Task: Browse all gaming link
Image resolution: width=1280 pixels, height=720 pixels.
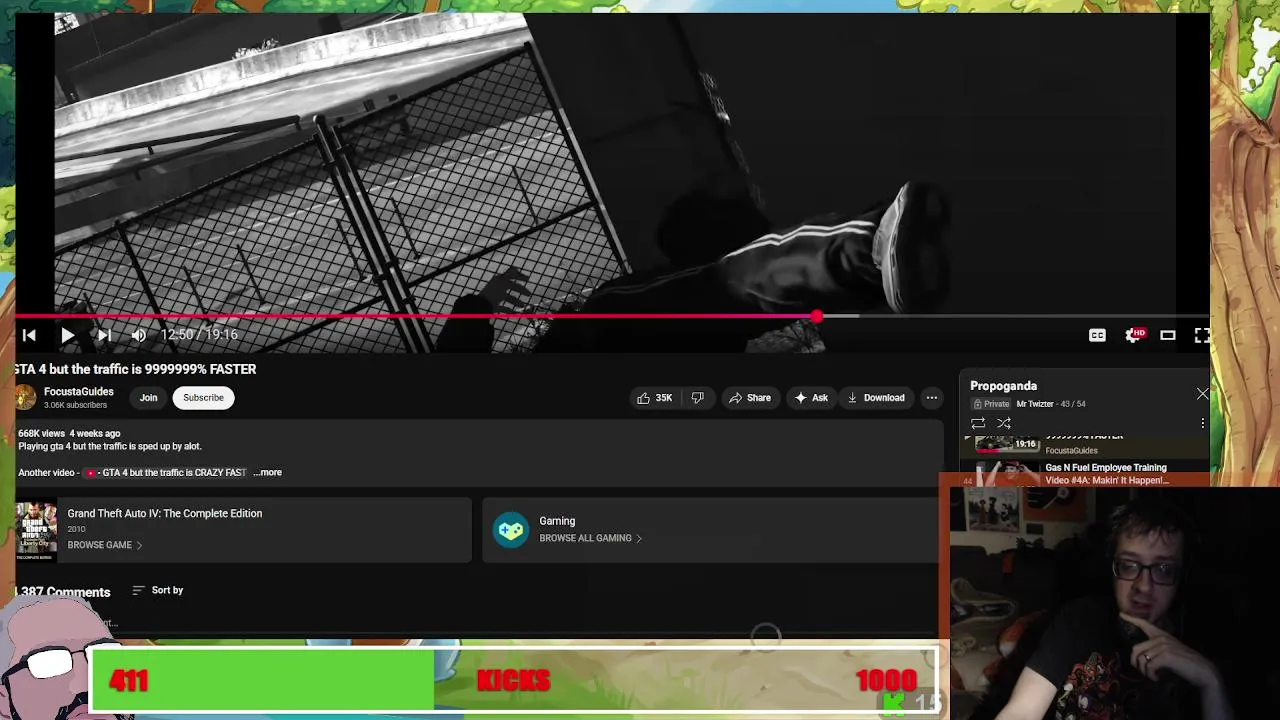Action: click(590, 538)
